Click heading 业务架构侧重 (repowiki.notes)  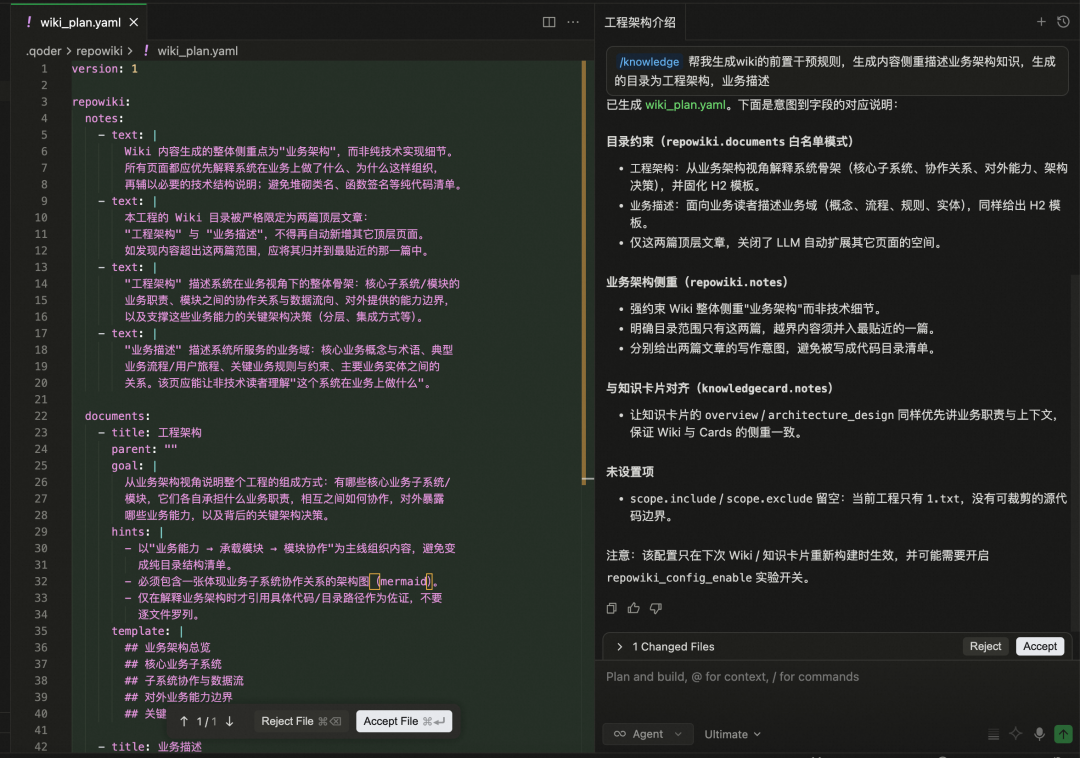(x=696, y=282)
